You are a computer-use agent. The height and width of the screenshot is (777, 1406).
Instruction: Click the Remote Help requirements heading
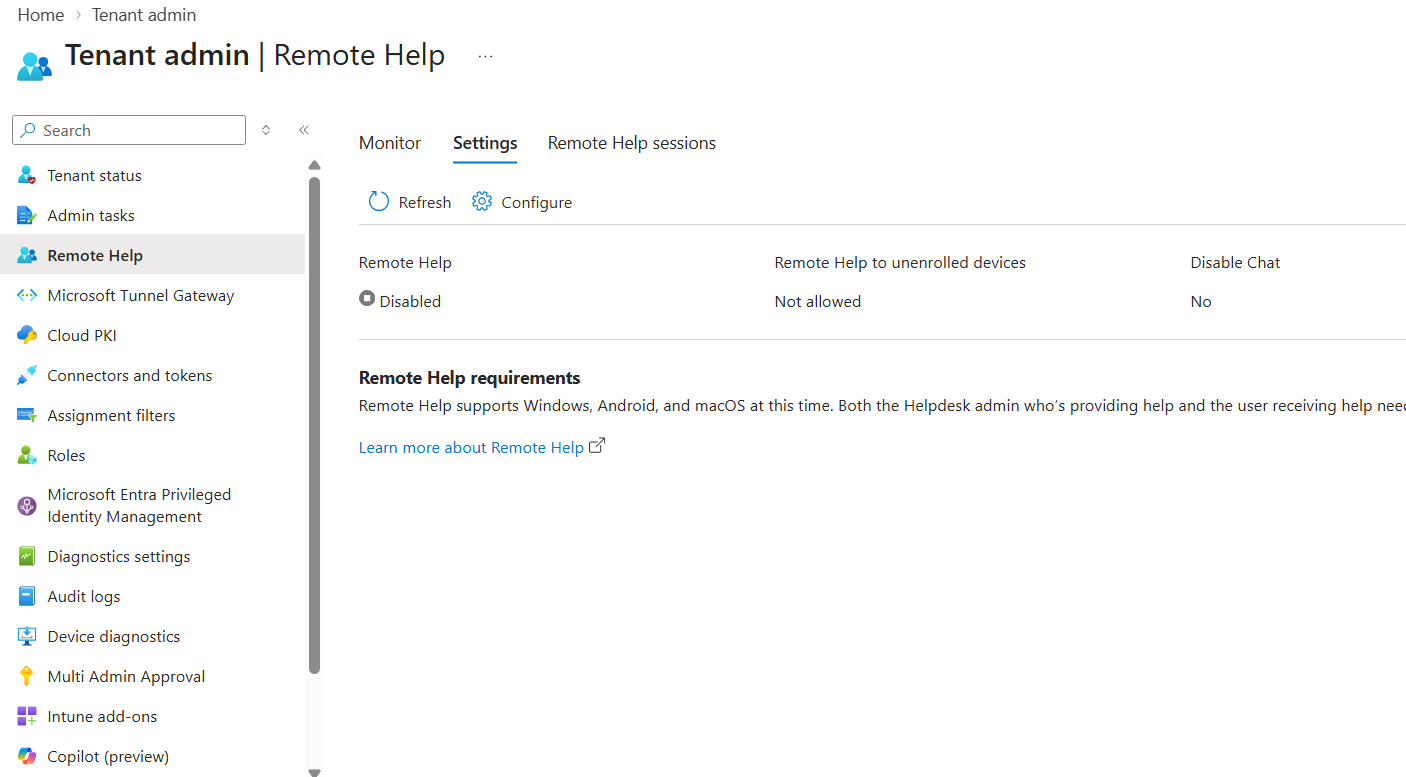pos(470,377)
